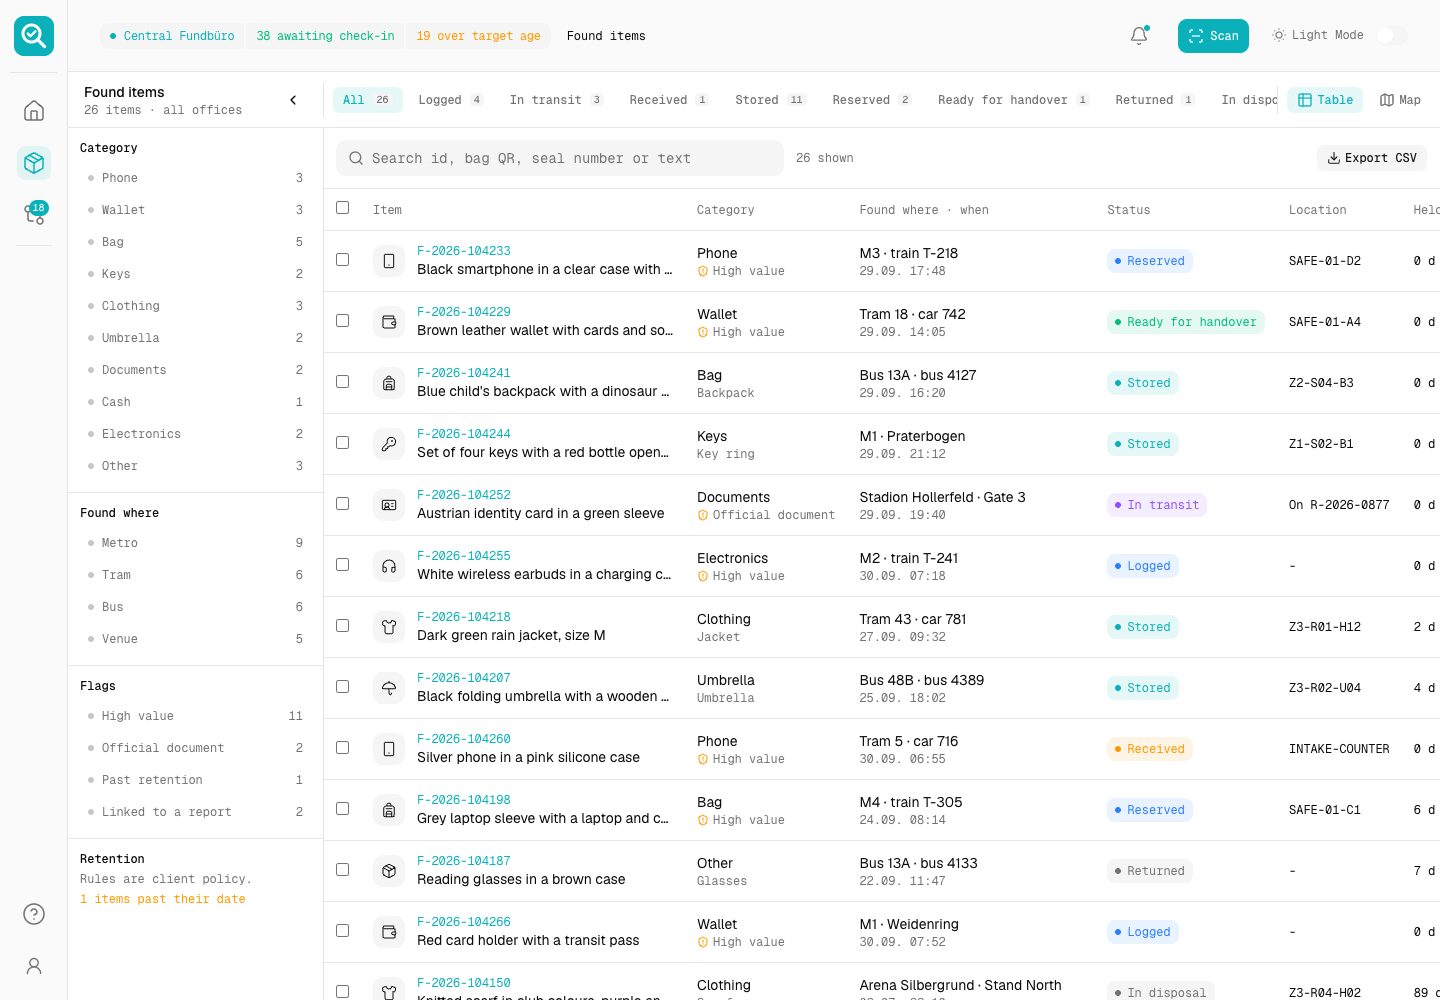Screen dimensions: 1440x1000
Task: Select the checkbox for F-2026-104218
Action: coord(343,626)
